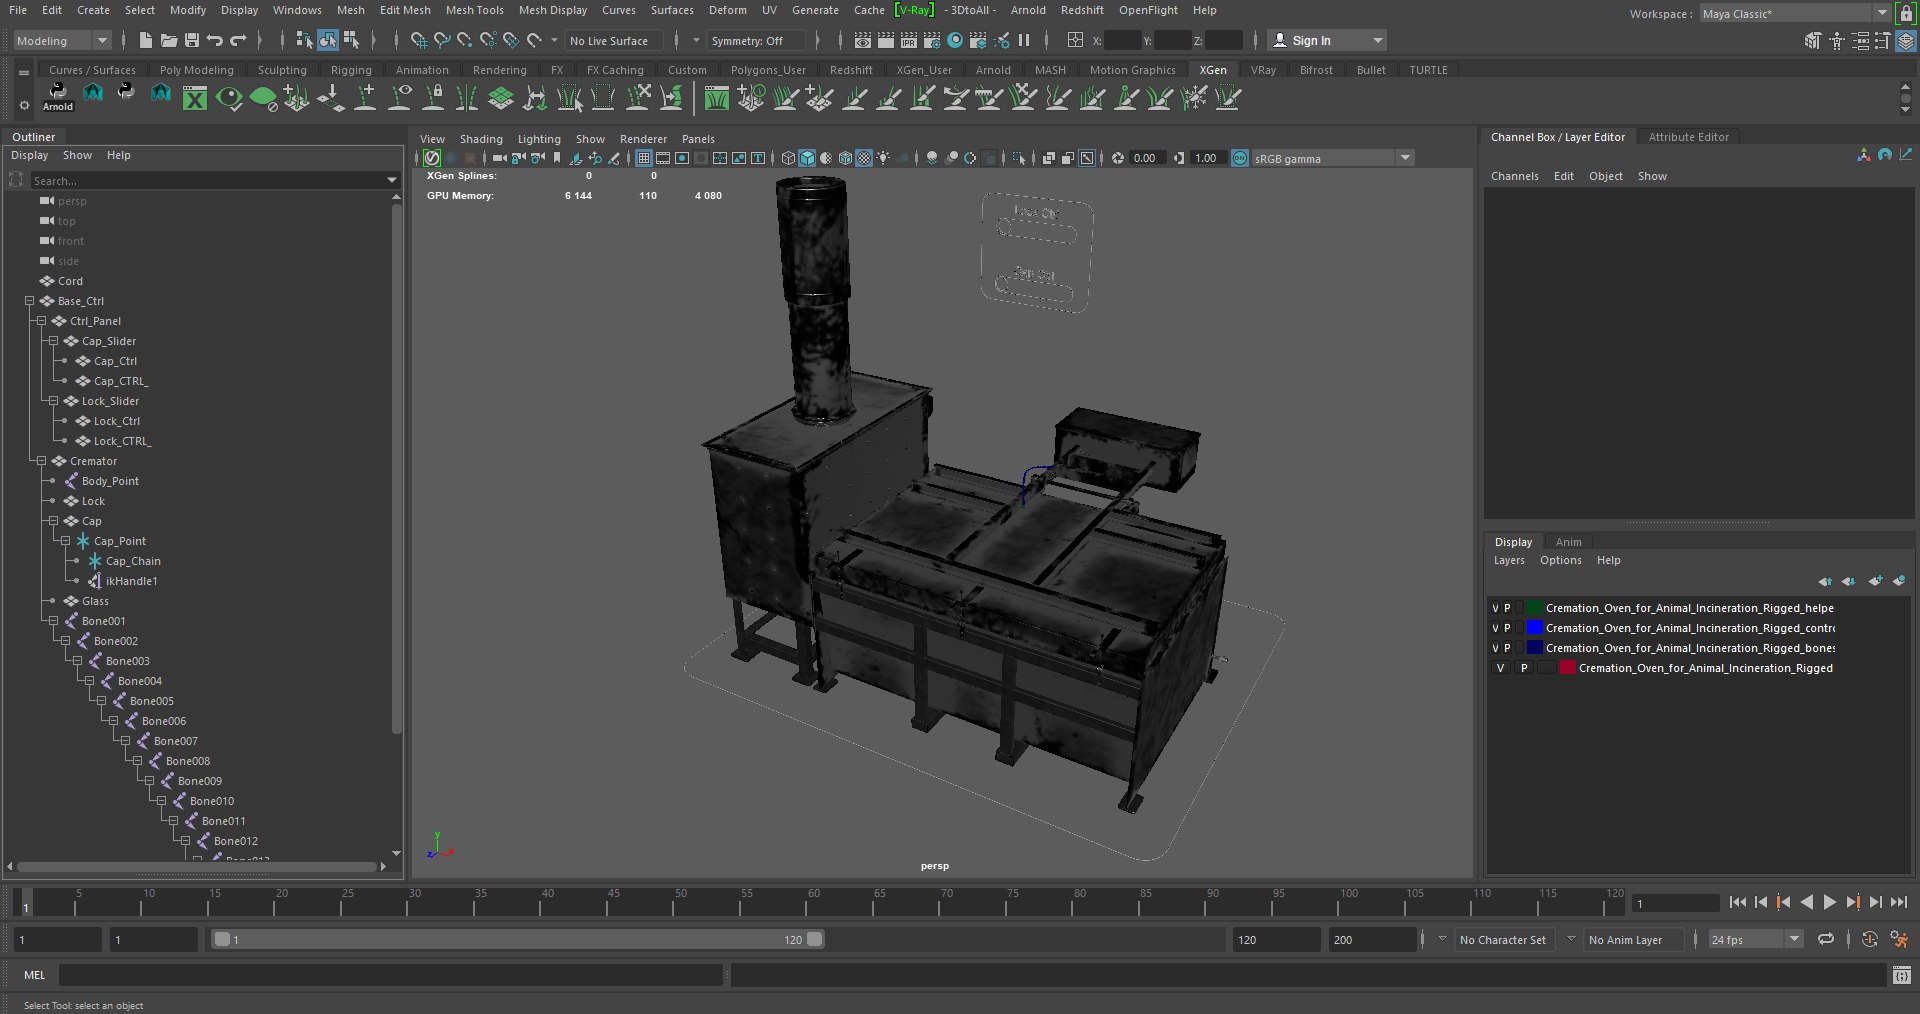The image size is (1920, 1014).
Task: Create a new empty display layer
Action: pos(1875,581)
